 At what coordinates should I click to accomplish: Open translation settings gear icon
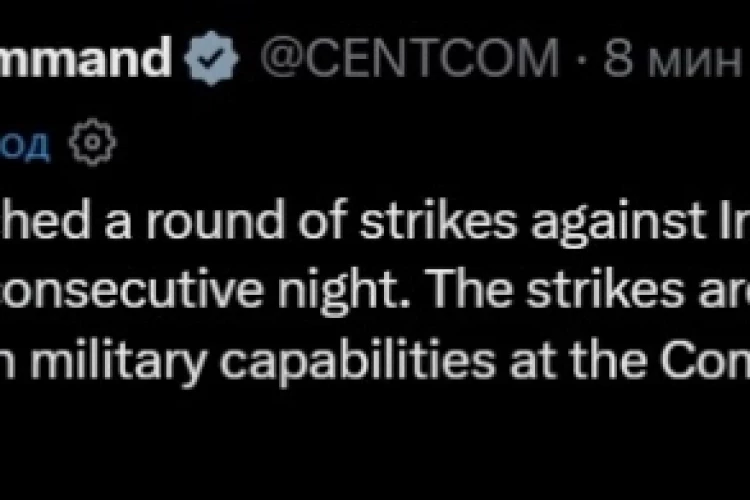click(x=92, y=142)
